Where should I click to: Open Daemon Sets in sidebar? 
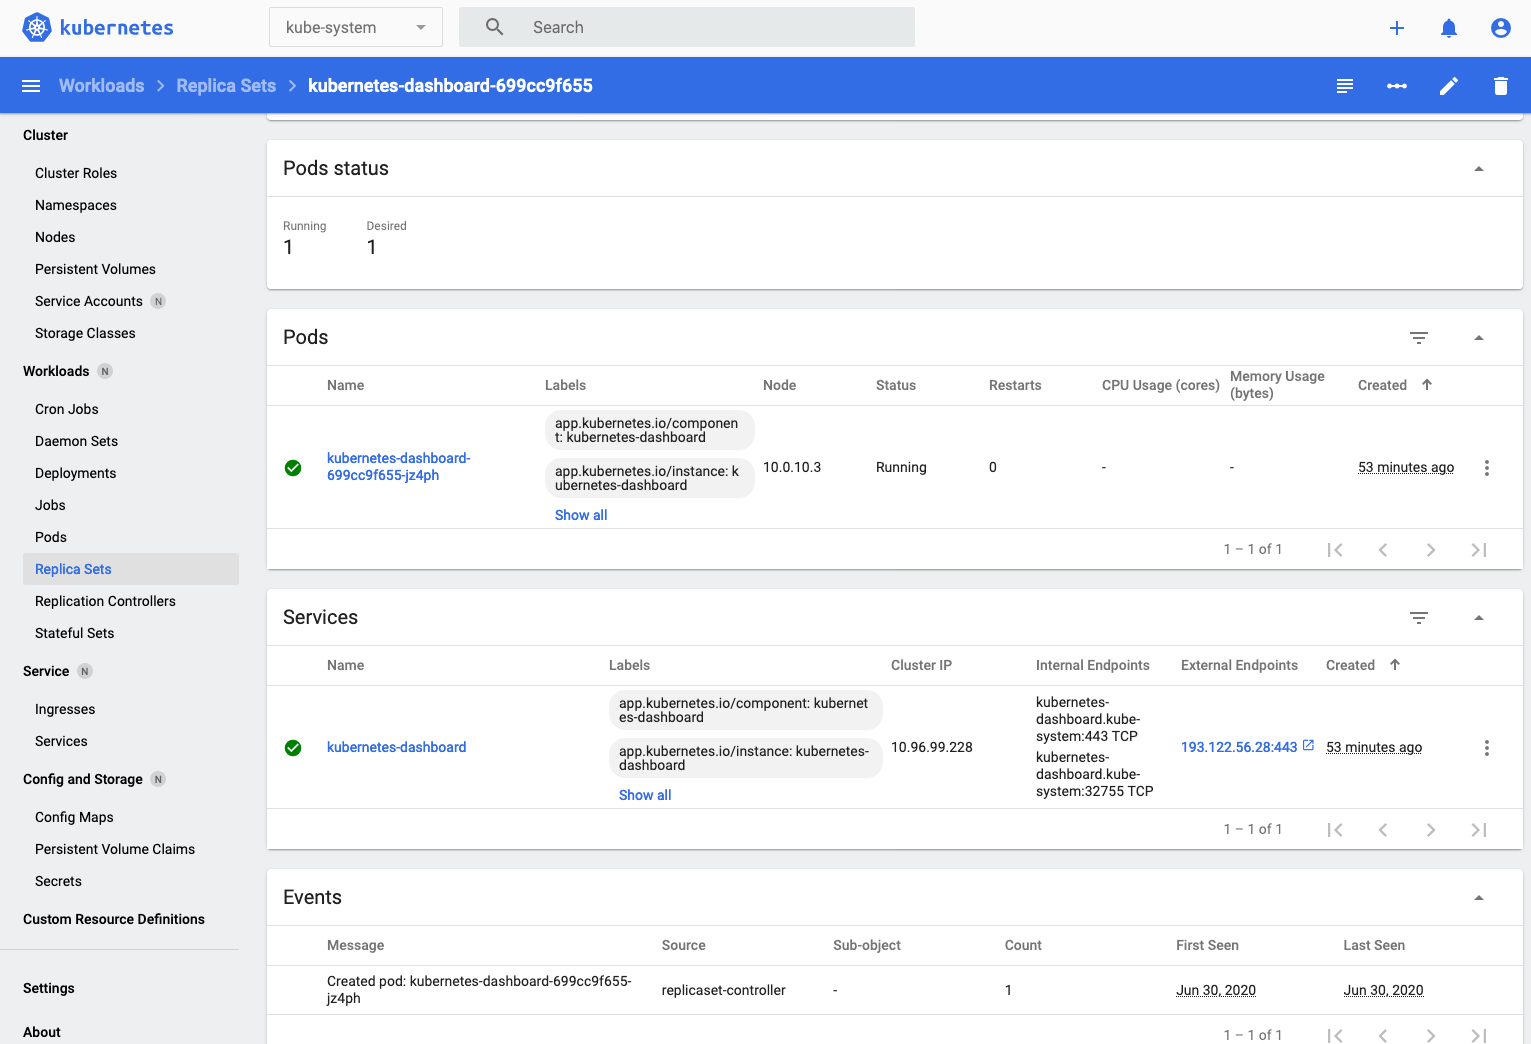coord(76,441)
